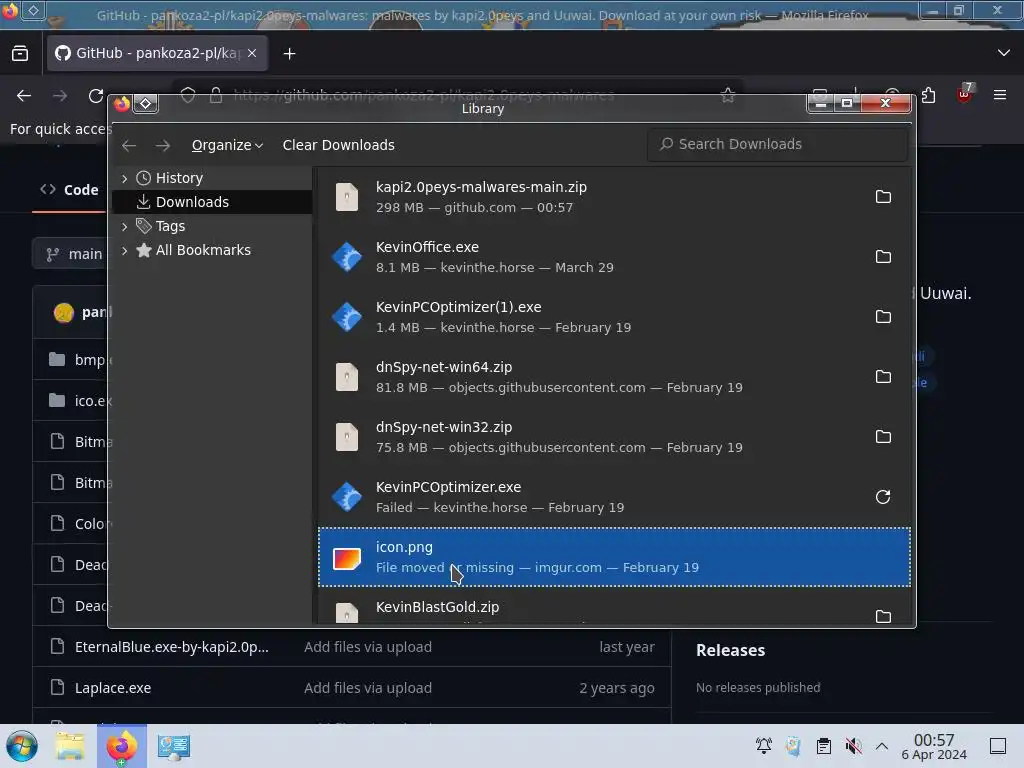Image resolution: width=1024 pixels, height=768 pixels.
Task: Open clipboard tray icon
Action: (824, 745)
